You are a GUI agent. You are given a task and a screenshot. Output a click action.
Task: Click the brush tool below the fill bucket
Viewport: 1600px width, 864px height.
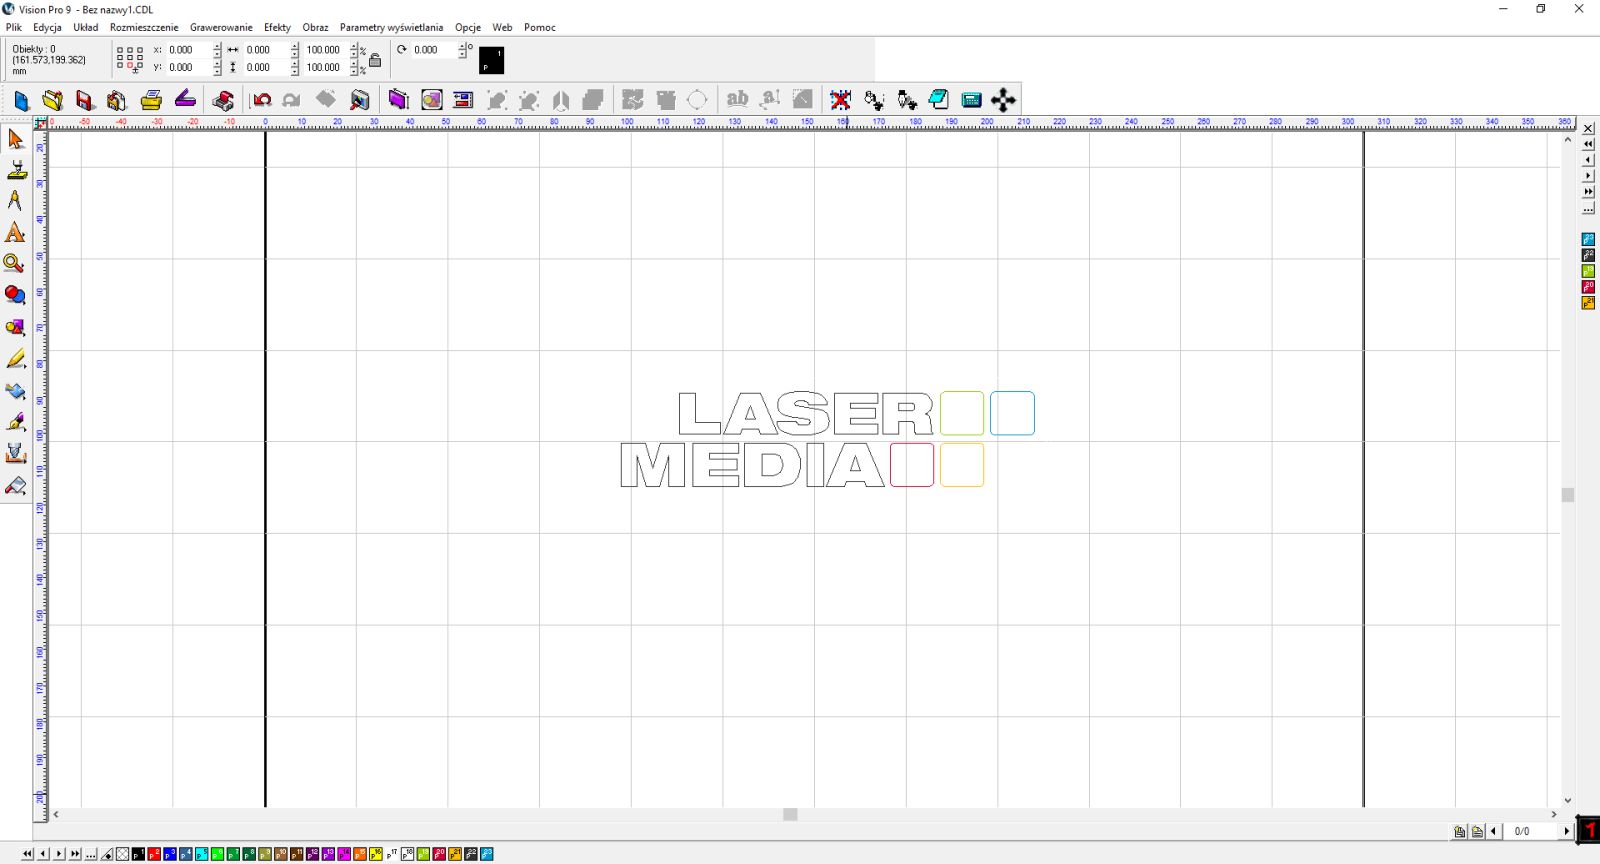point(15,422)
